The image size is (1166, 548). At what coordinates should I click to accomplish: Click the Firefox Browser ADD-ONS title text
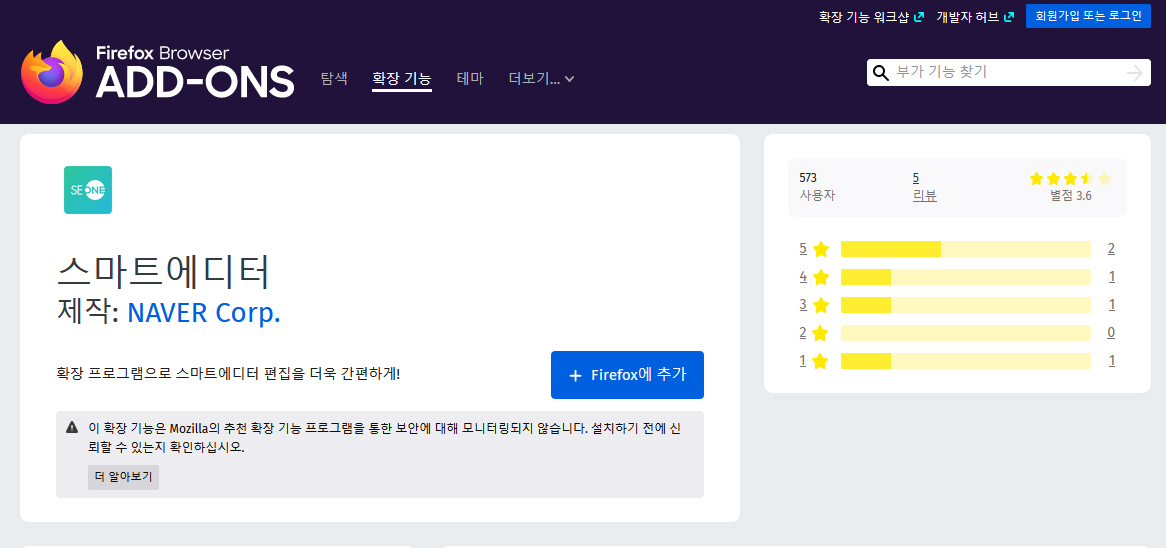coord(195,72)
